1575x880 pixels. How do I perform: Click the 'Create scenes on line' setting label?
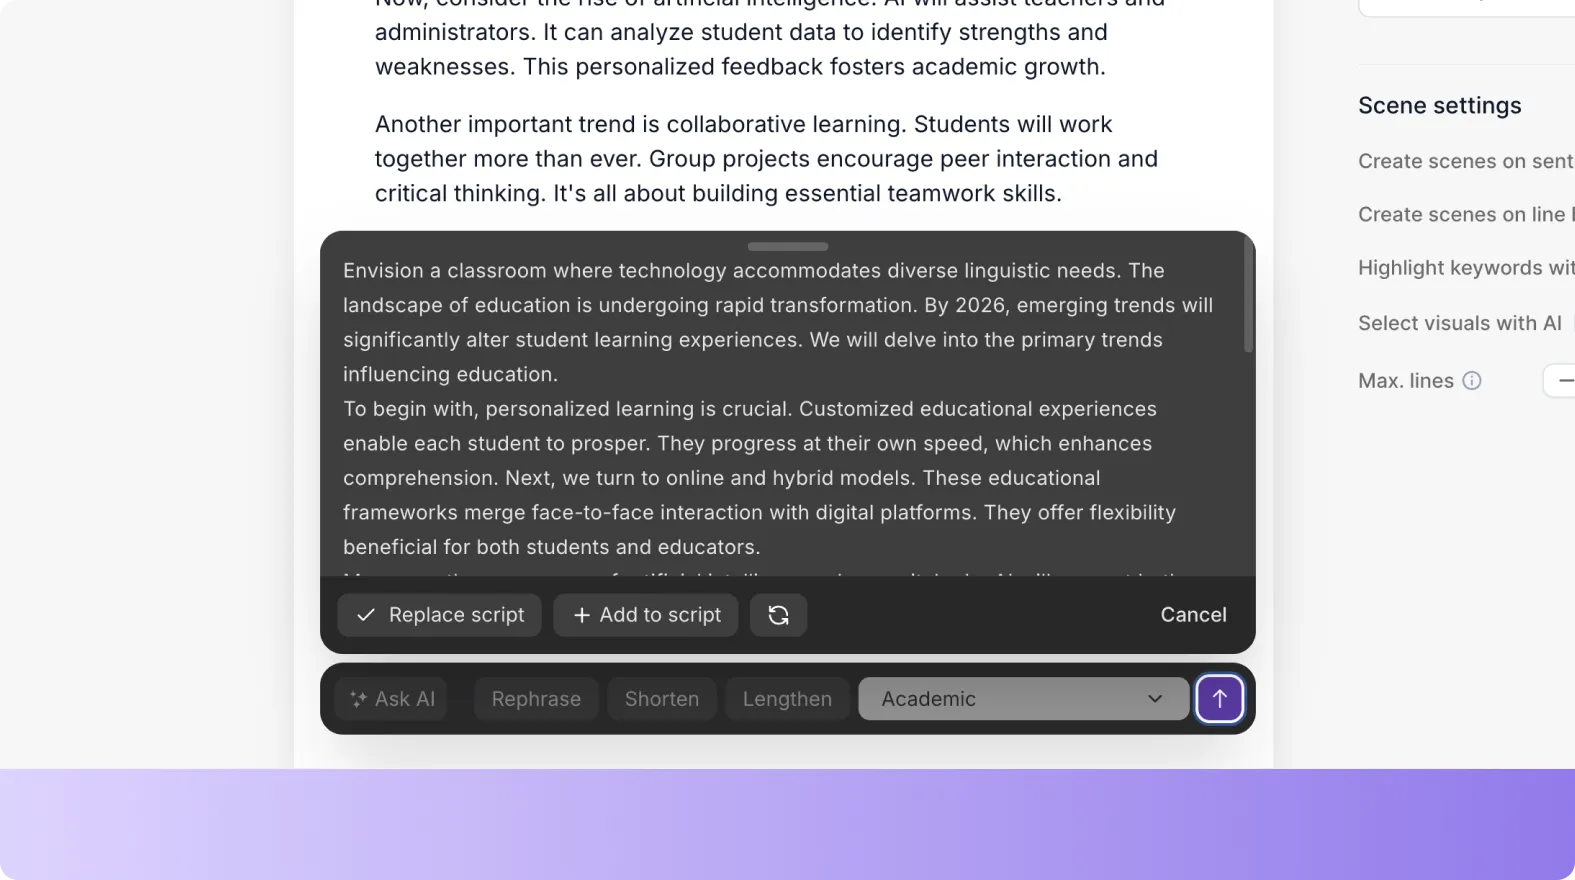[1463, 215]
